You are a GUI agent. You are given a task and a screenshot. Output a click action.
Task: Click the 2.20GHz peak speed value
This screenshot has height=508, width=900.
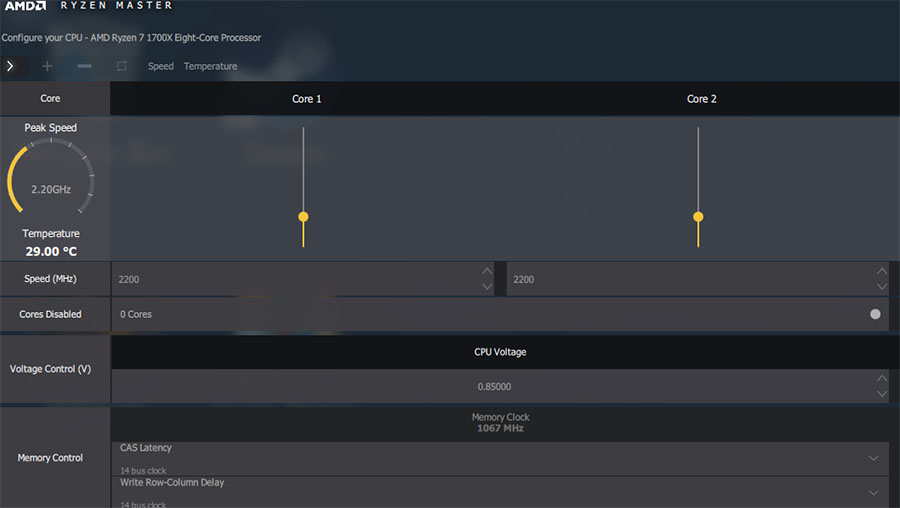click(x=51, y=189)
